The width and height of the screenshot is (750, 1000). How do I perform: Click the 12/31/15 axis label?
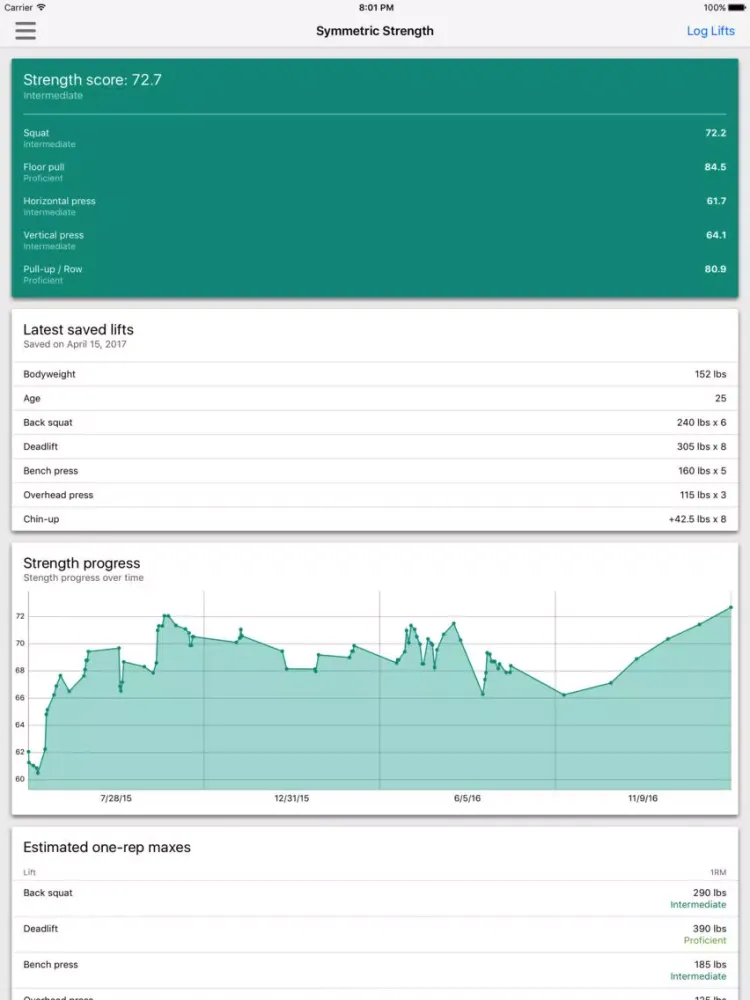point(291,798)
